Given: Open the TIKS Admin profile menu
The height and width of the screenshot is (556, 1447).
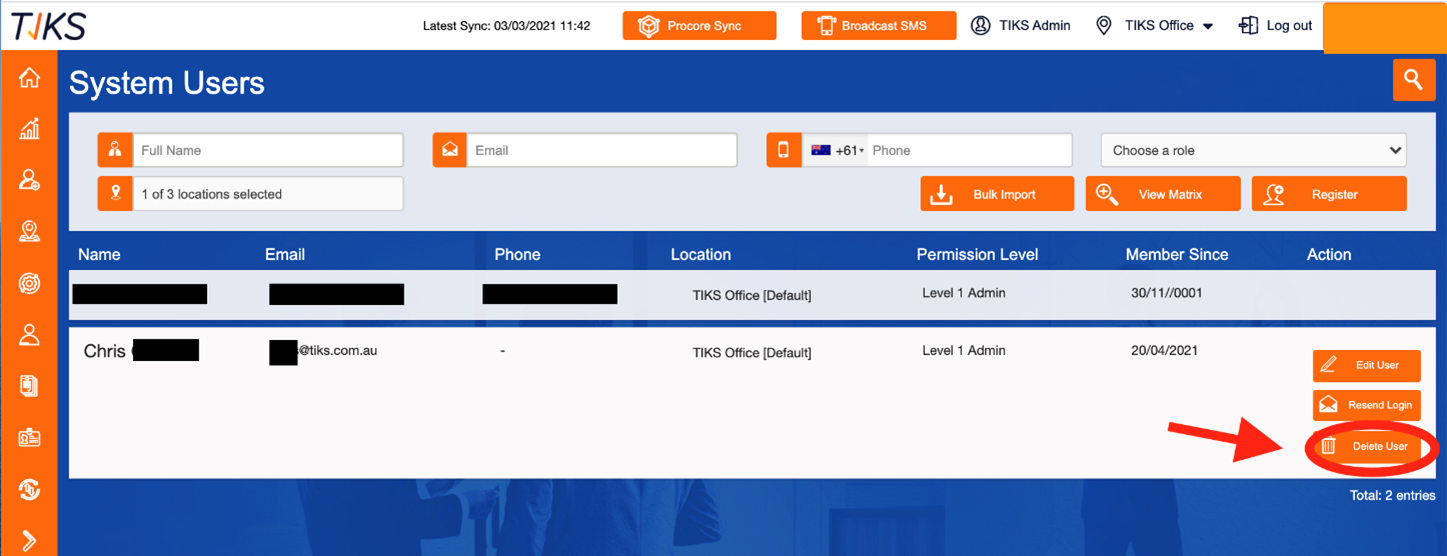Looking at the screenshot, I should click(x=1021, y=26).
